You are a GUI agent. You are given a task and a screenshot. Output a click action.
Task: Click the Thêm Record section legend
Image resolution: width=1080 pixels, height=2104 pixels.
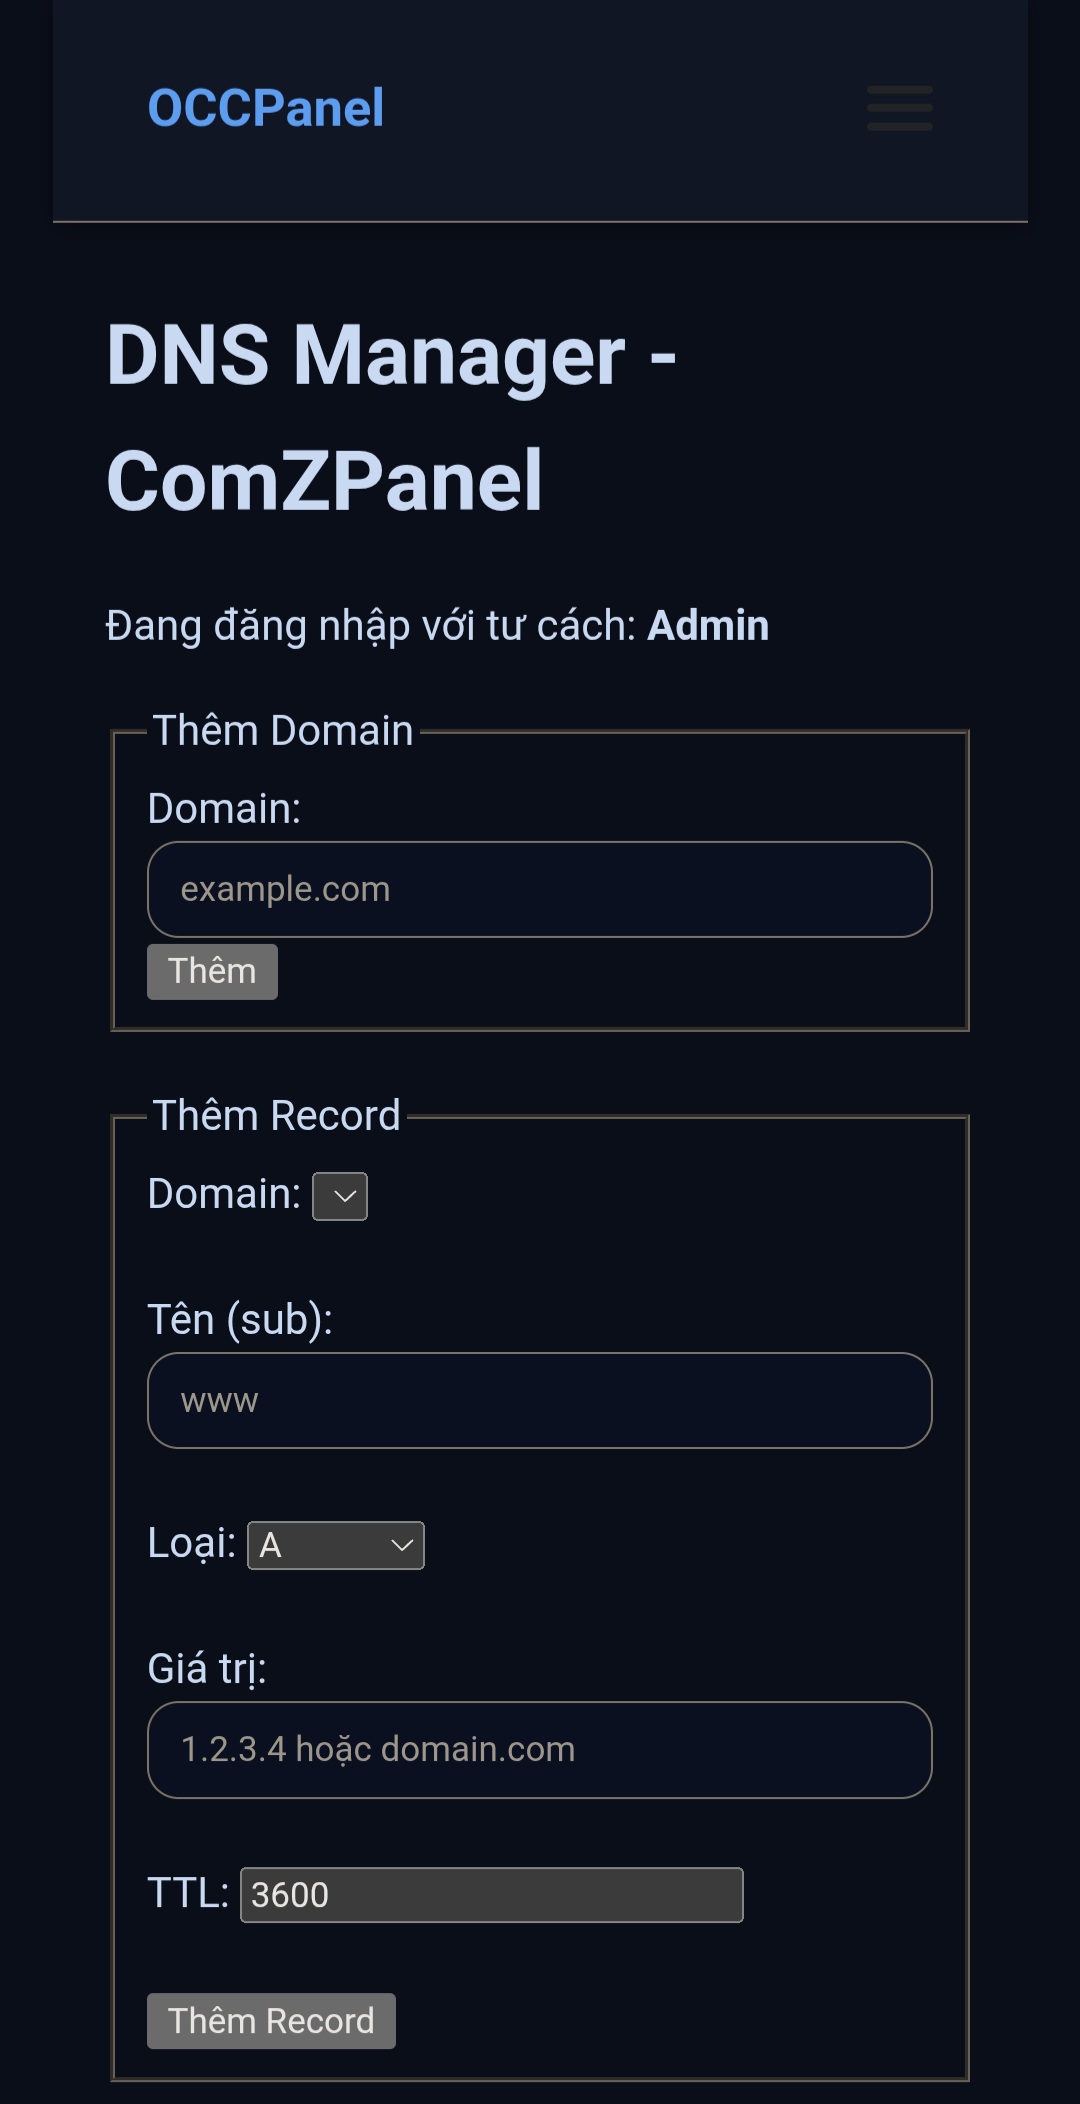click(x=277, y=1116)
